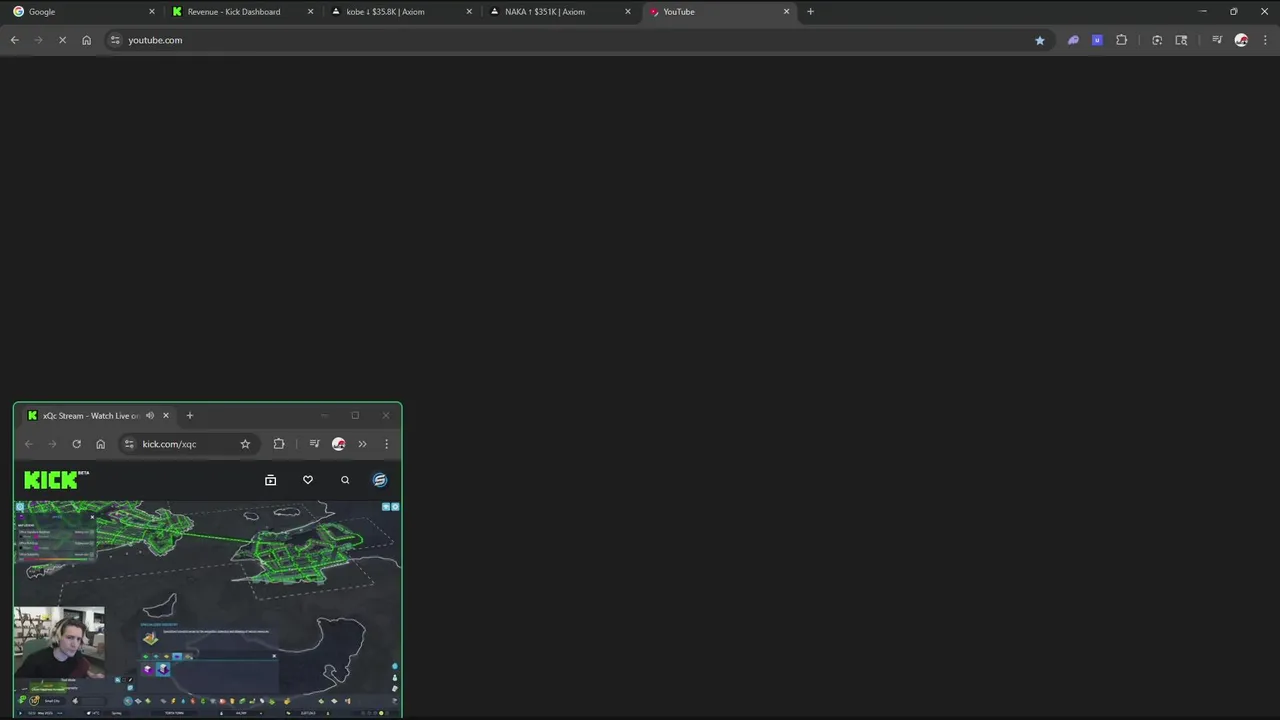
Task: Open new tab in Kick window
Action: pos(189,416)
